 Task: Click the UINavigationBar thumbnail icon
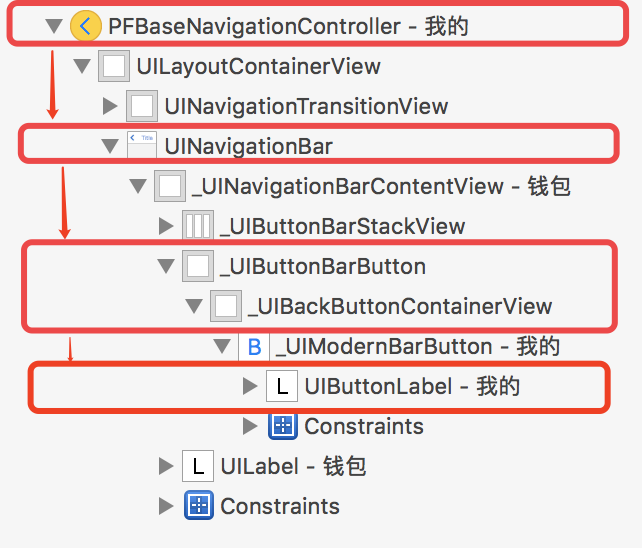pos(142,145)
